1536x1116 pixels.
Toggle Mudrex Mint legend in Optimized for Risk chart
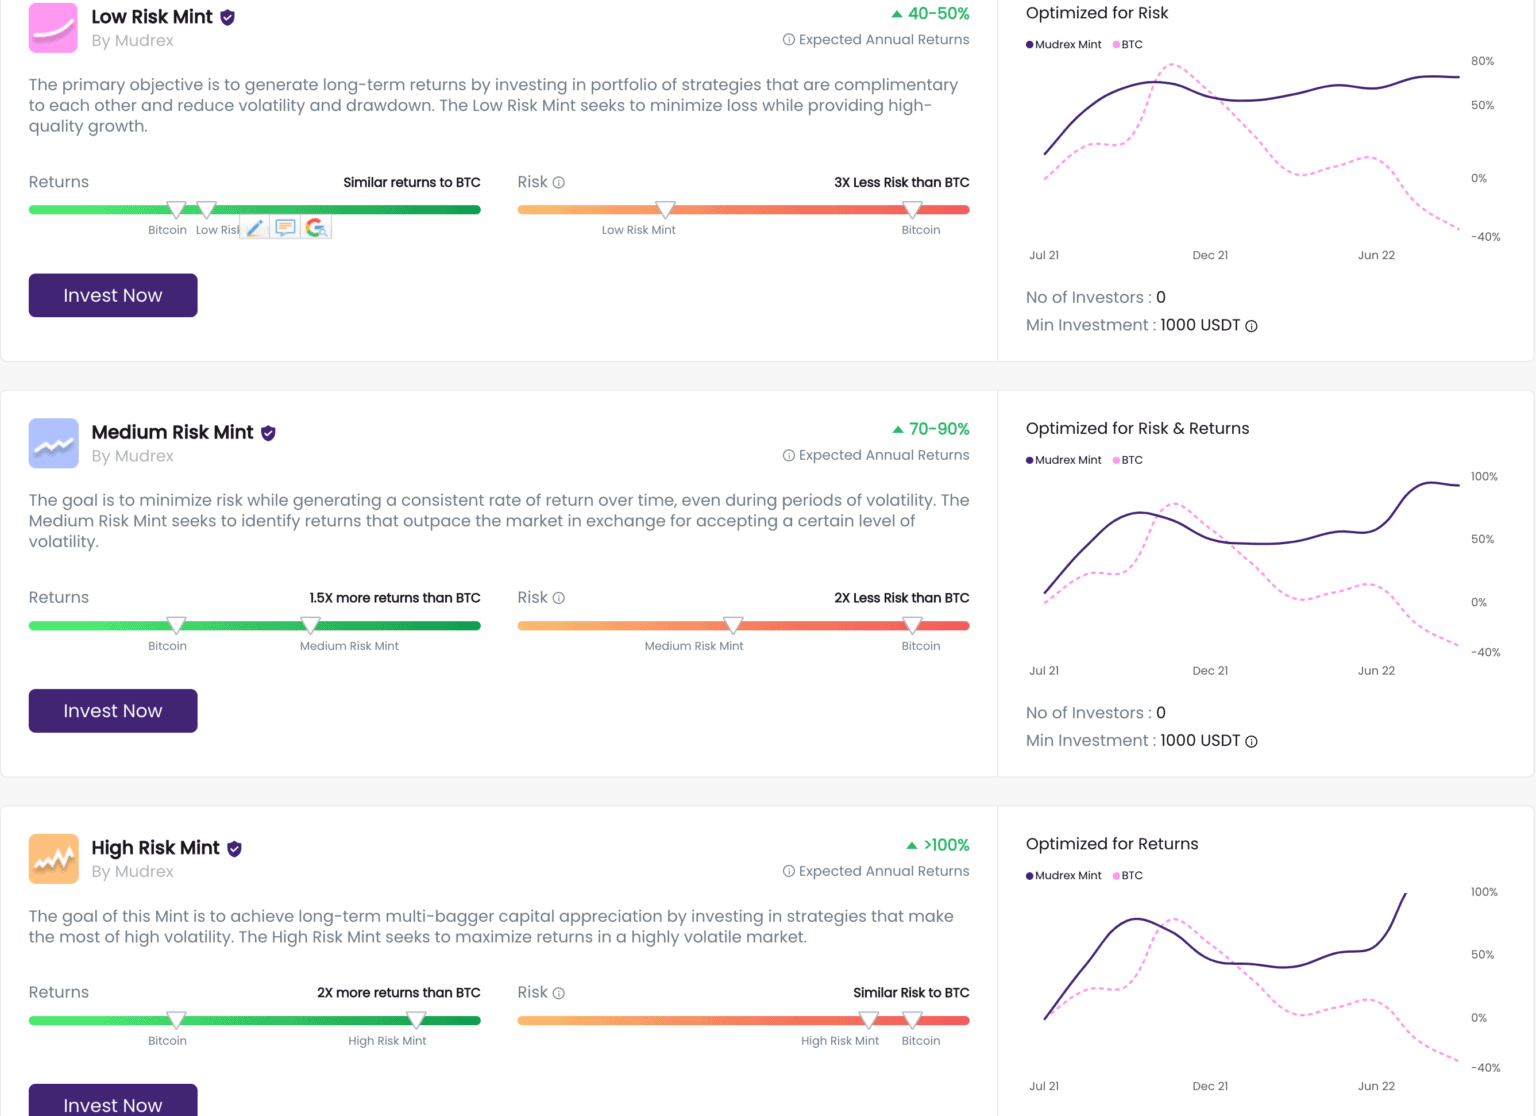tap(1063, 45)
